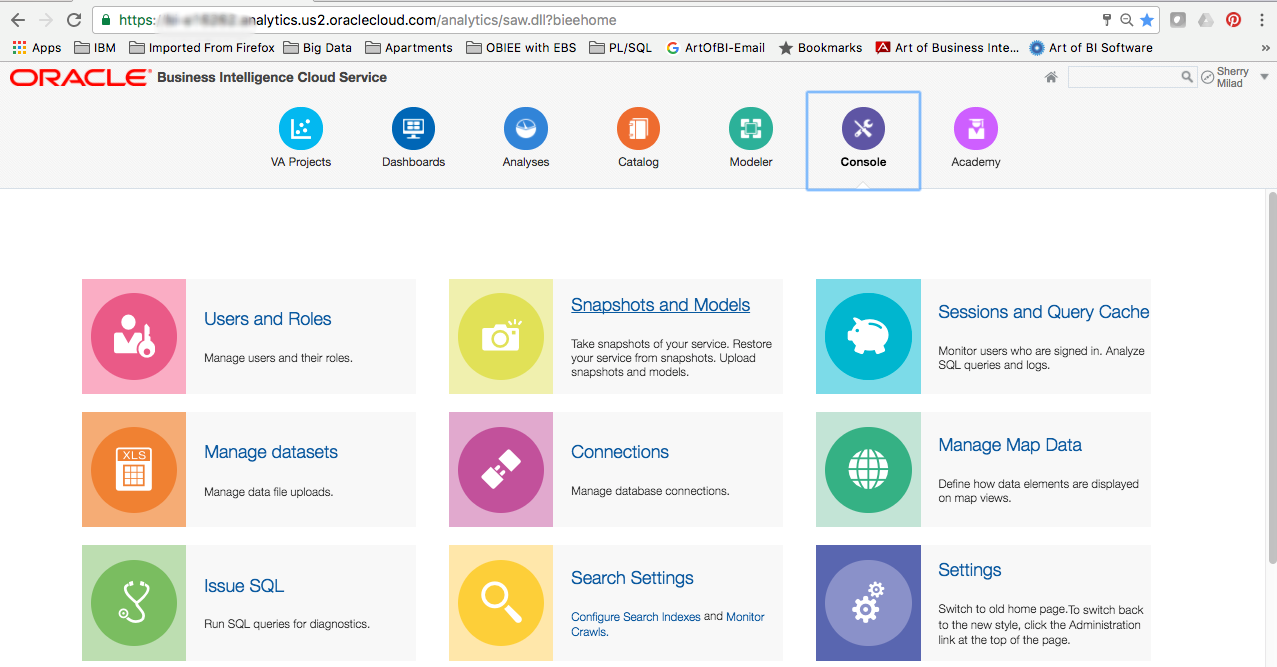Screen dimensions: 1277x667
Task: Click the search magnifier in the Oracle header
Action: tap(1187, 77)
